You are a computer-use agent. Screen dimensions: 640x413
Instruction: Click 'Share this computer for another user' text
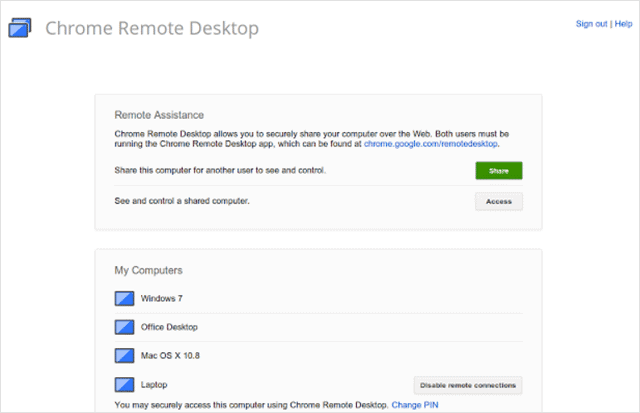tap(220, 170)
